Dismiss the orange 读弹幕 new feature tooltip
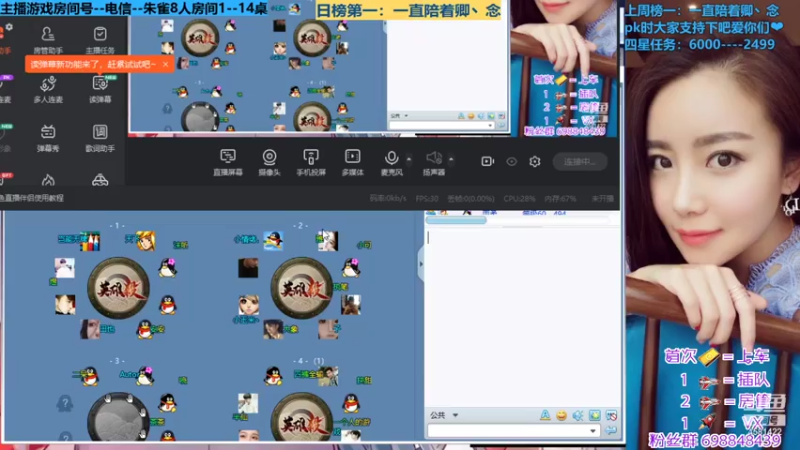 click(165, 64)
